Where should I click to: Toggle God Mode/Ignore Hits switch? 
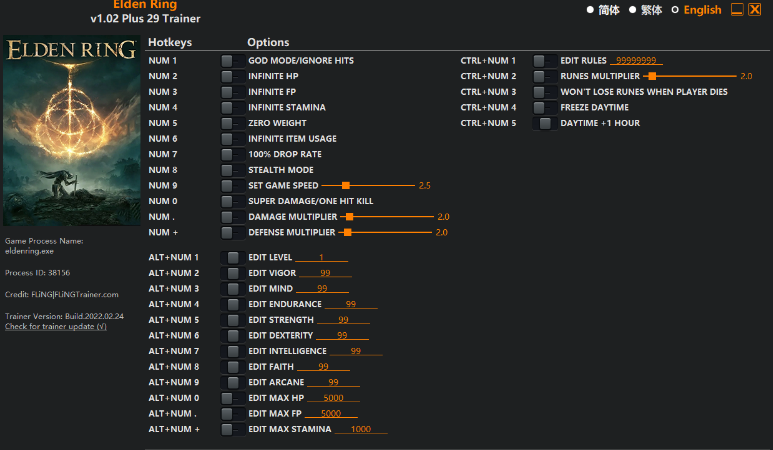pos(233,61)
